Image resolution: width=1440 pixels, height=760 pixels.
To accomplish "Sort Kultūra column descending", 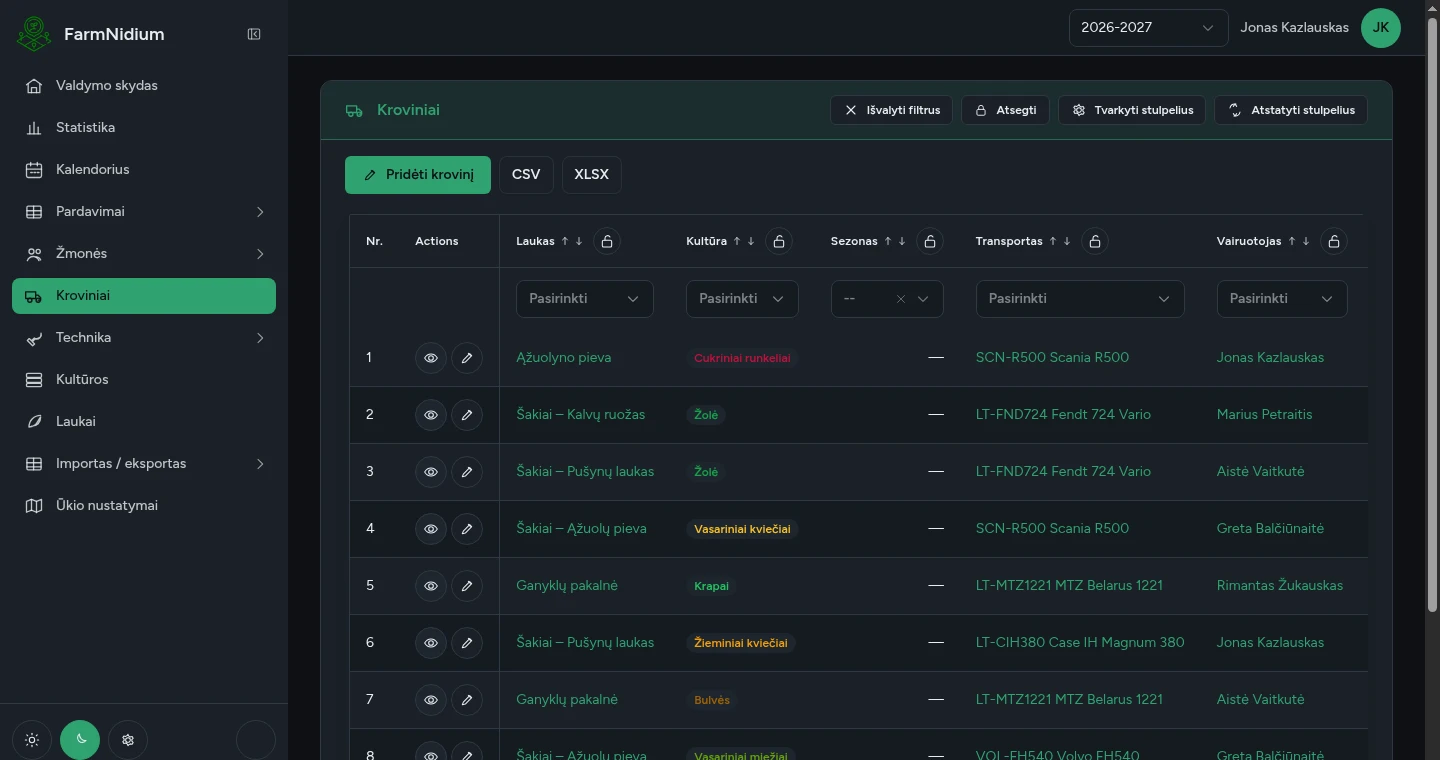I will (751, 241).
